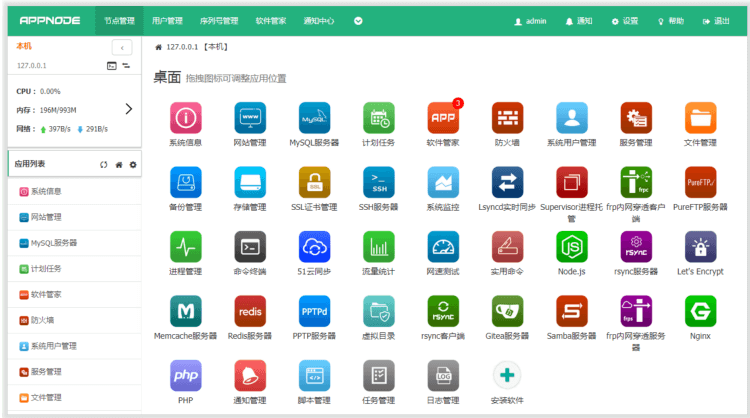Open the Node.js icon
Viewport: 750px width, 418px height.
point(572,247)
